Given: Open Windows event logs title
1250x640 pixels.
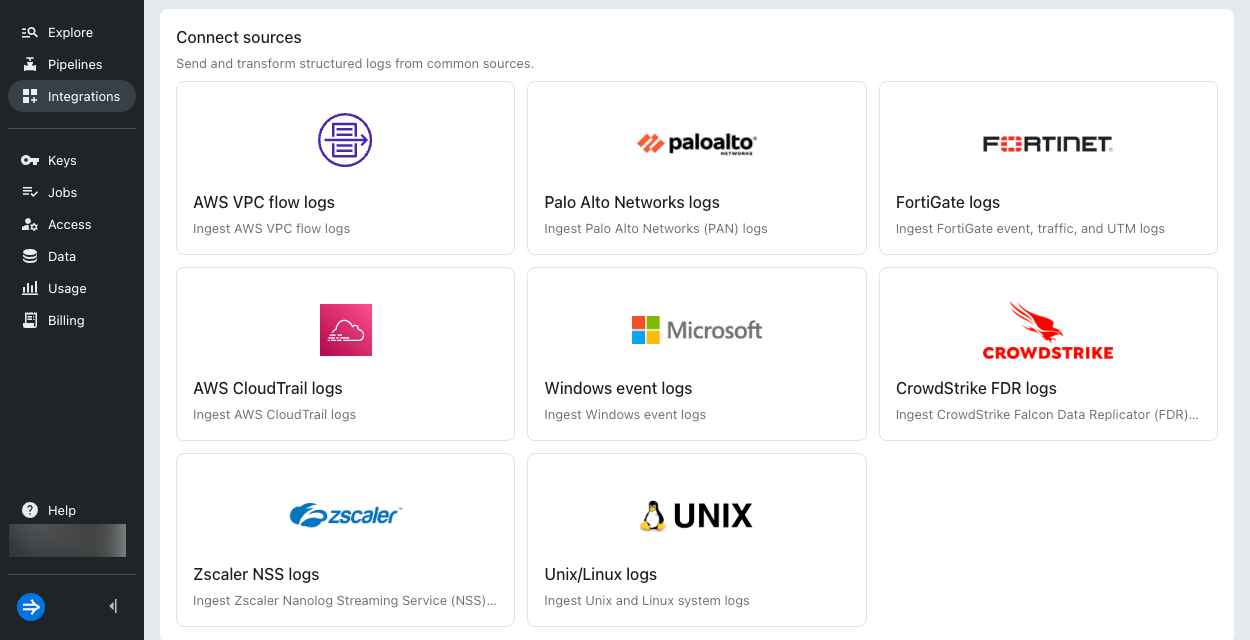Looking at the screenshot, I should point(618,388).
